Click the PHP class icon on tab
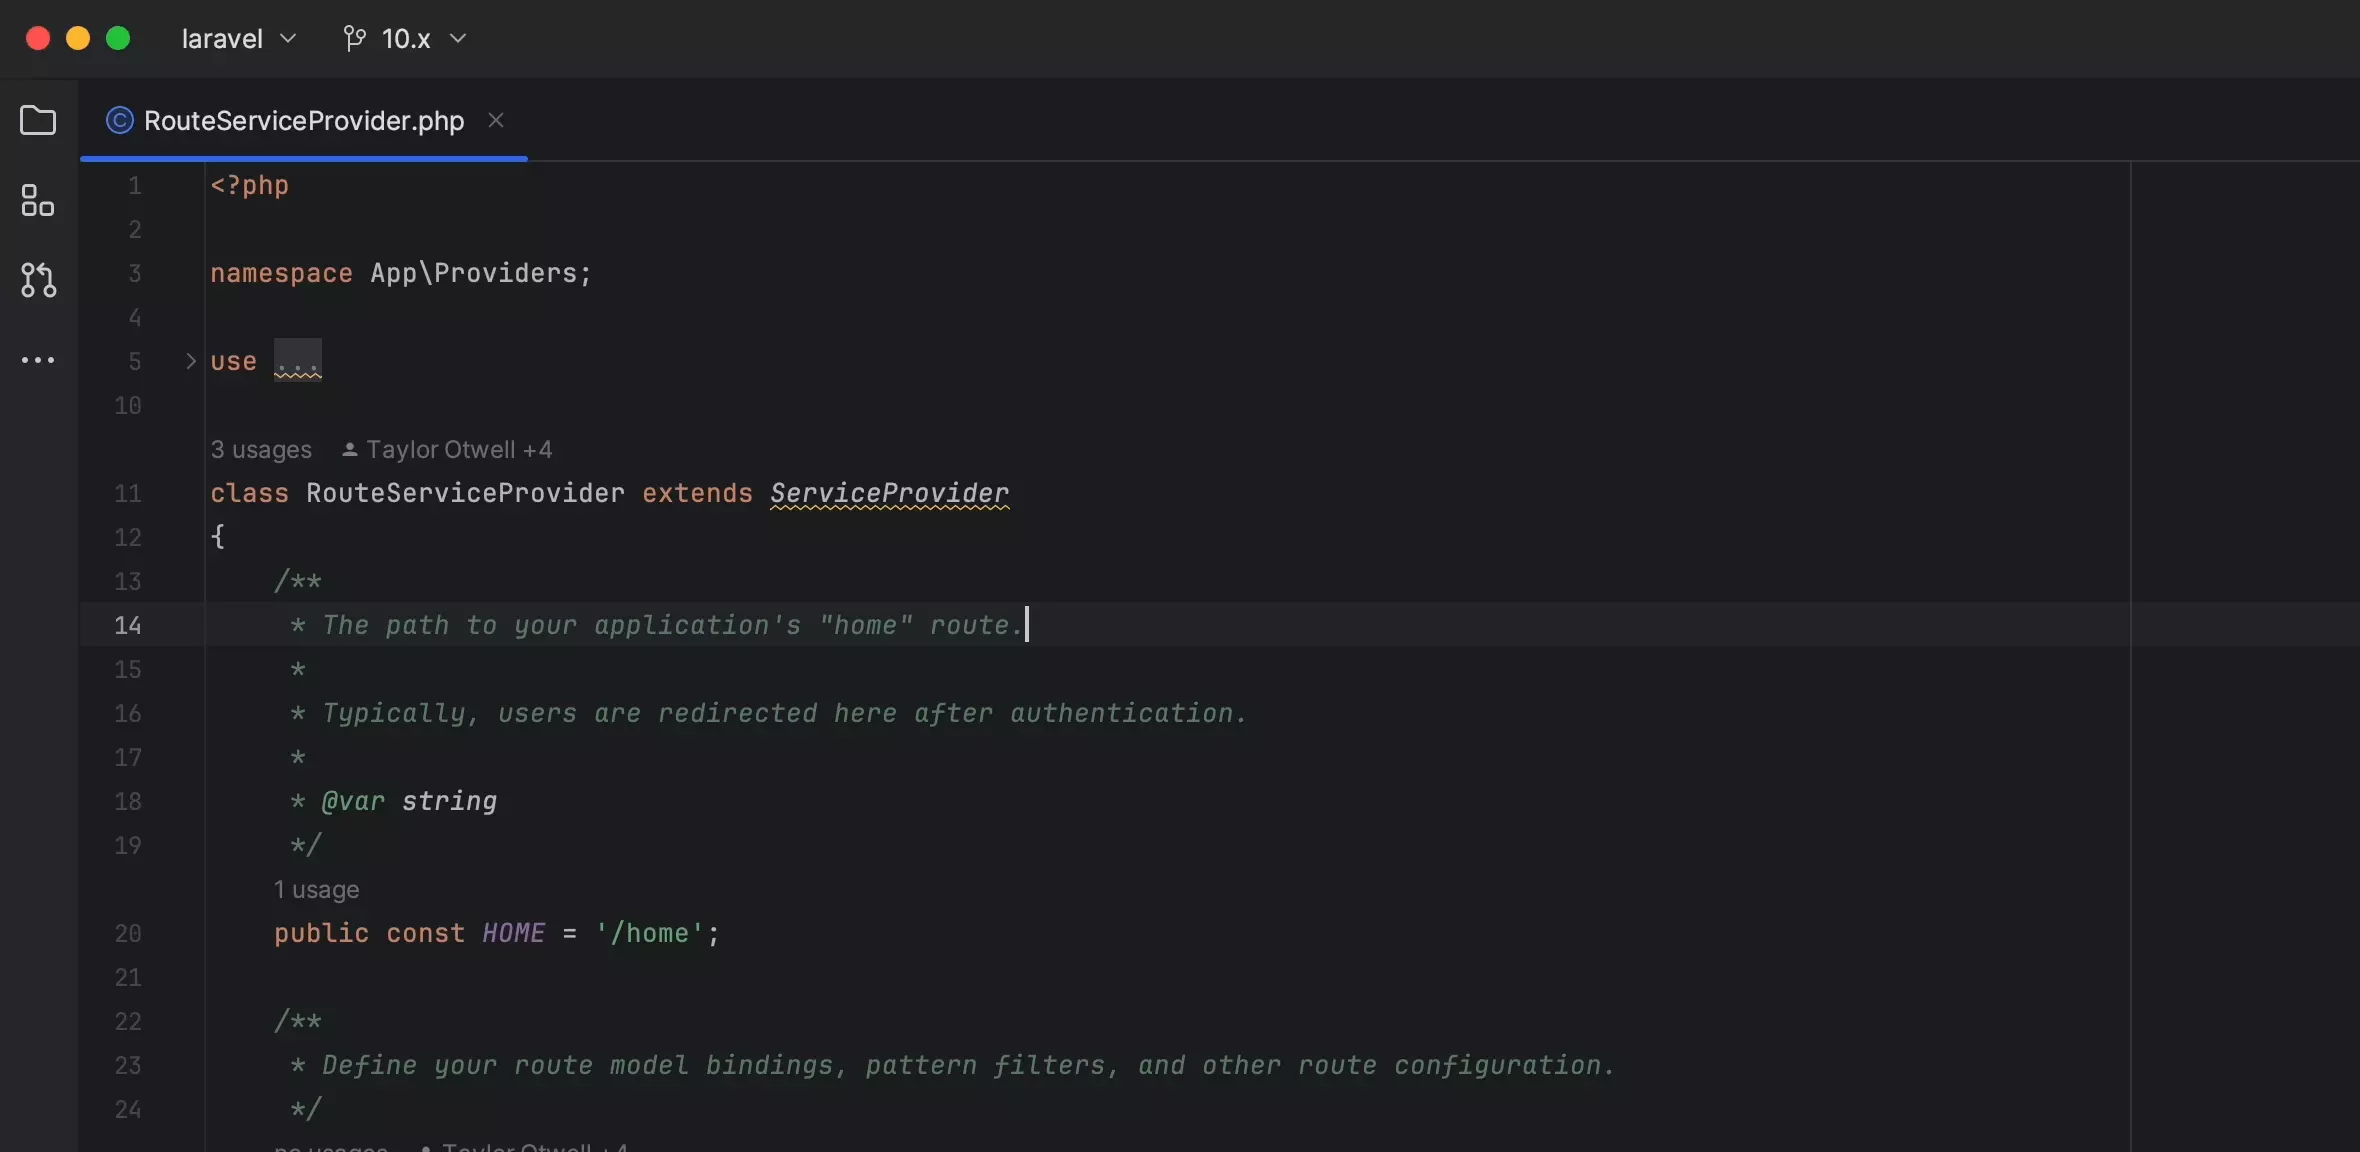Image resolution: width=2360 pixels, height=1152 pixels. (120, 121)
